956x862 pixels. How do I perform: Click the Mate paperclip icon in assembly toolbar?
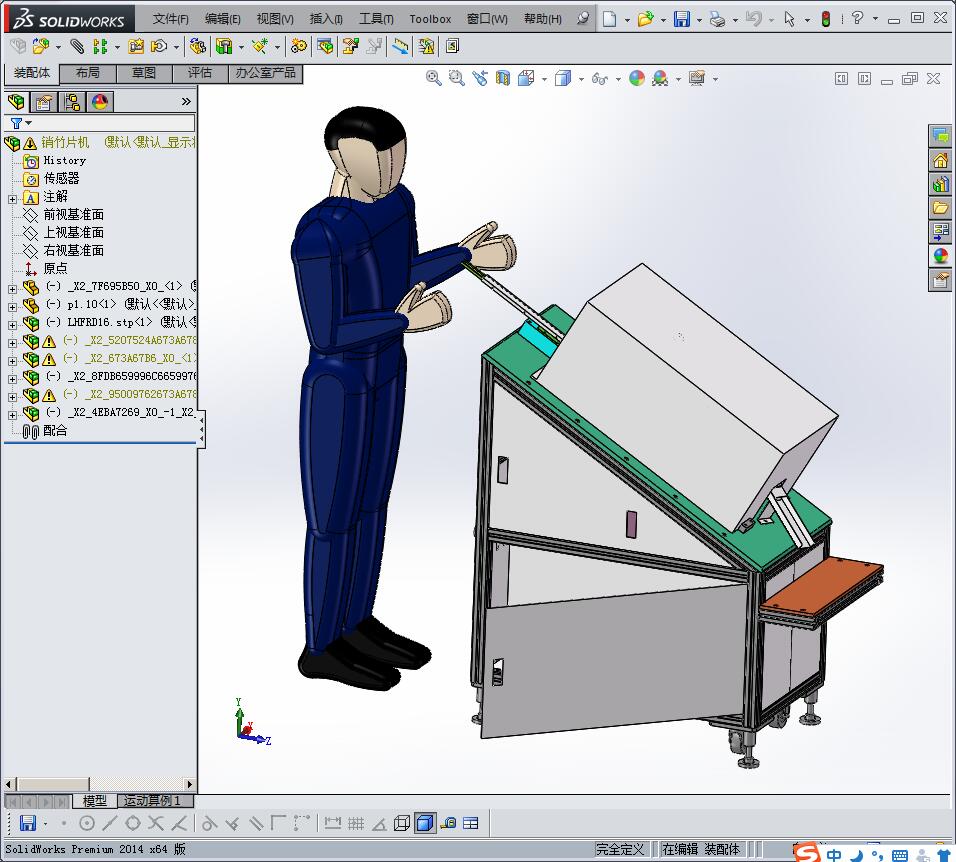point(77,46)
